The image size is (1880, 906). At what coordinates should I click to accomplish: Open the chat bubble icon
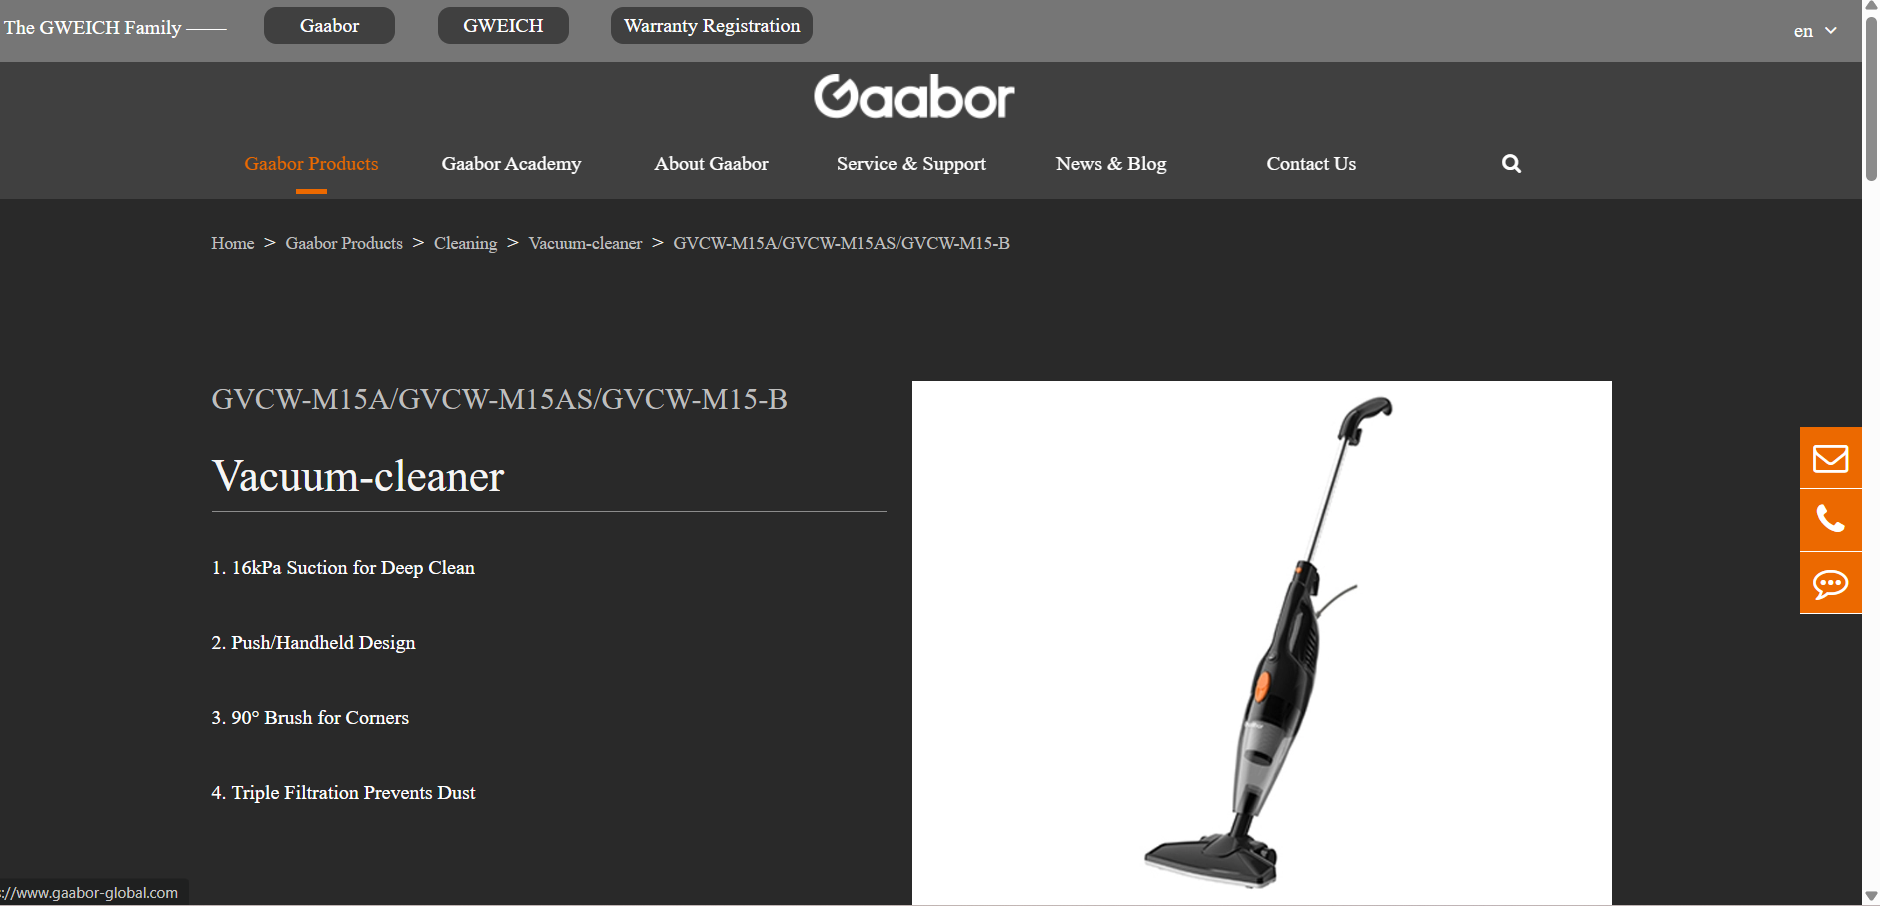1830,583
